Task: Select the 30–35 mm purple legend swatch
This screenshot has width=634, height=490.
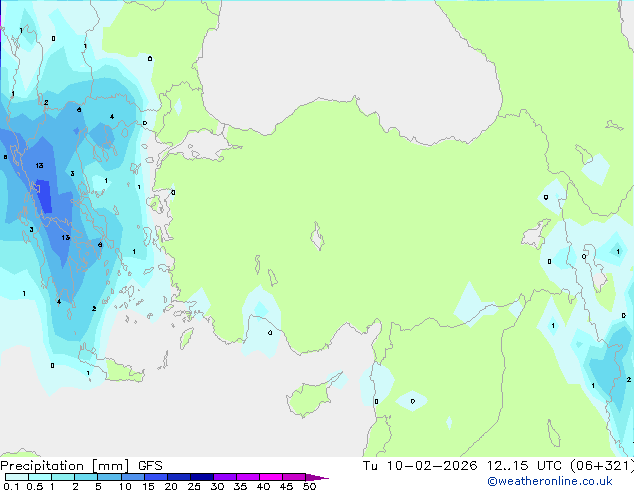Action: click(224, 477)
